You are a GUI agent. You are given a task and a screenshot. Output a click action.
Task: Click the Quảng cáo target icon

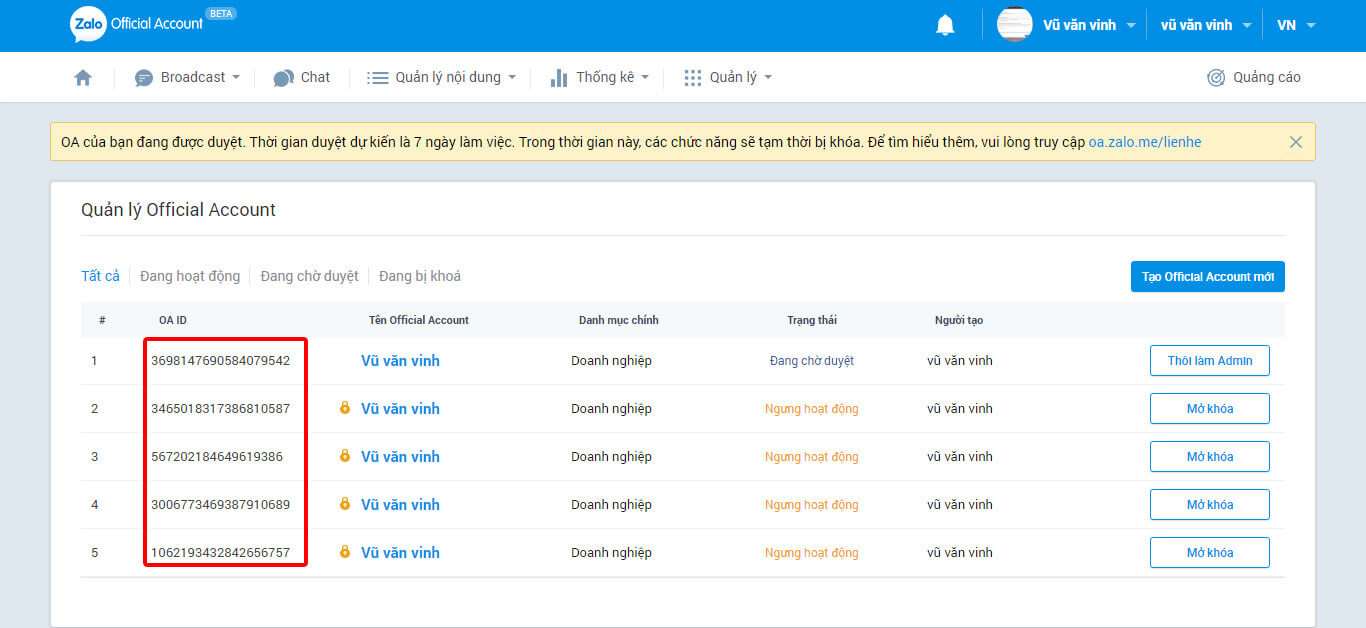click(x=1215, y=77)
